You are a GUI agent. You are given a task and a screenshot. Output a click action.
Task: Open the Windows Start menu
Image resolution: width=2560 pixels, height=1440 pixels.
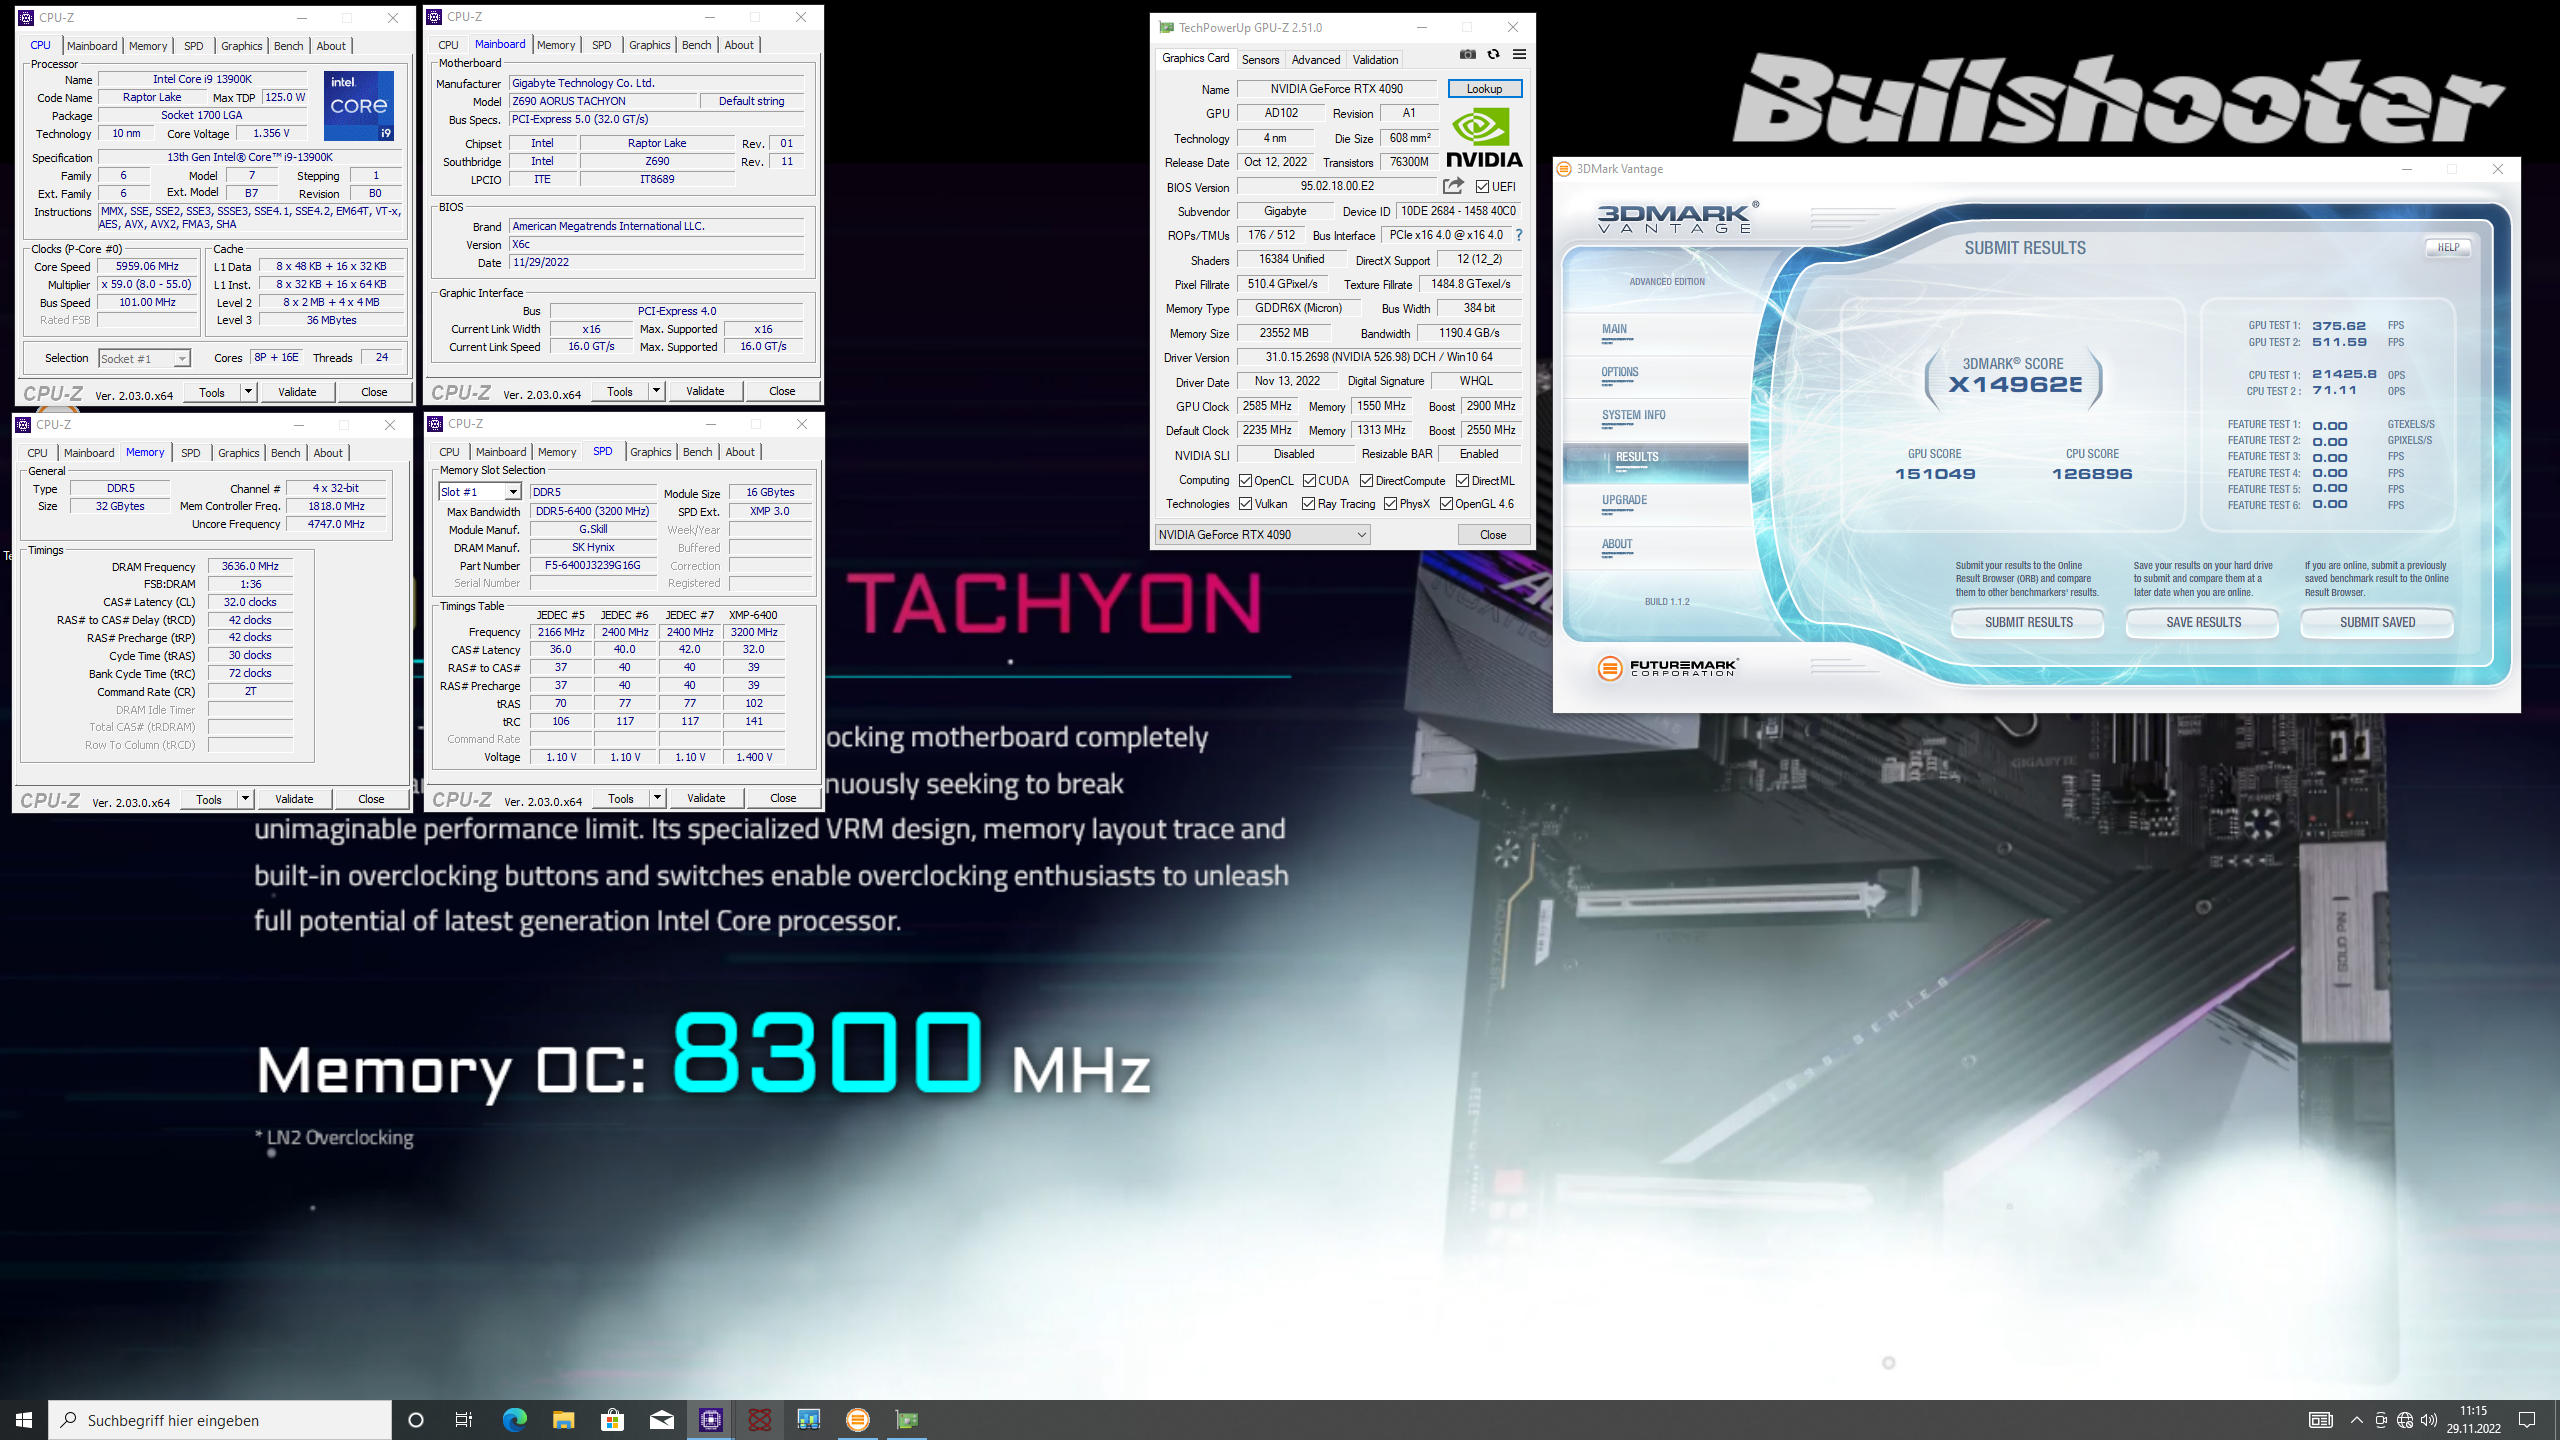[24, 1419]
